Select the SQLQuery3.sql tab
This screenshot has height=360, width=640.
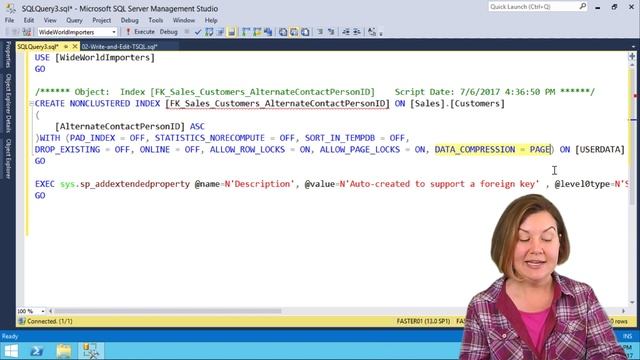click(x=38, y=47)
